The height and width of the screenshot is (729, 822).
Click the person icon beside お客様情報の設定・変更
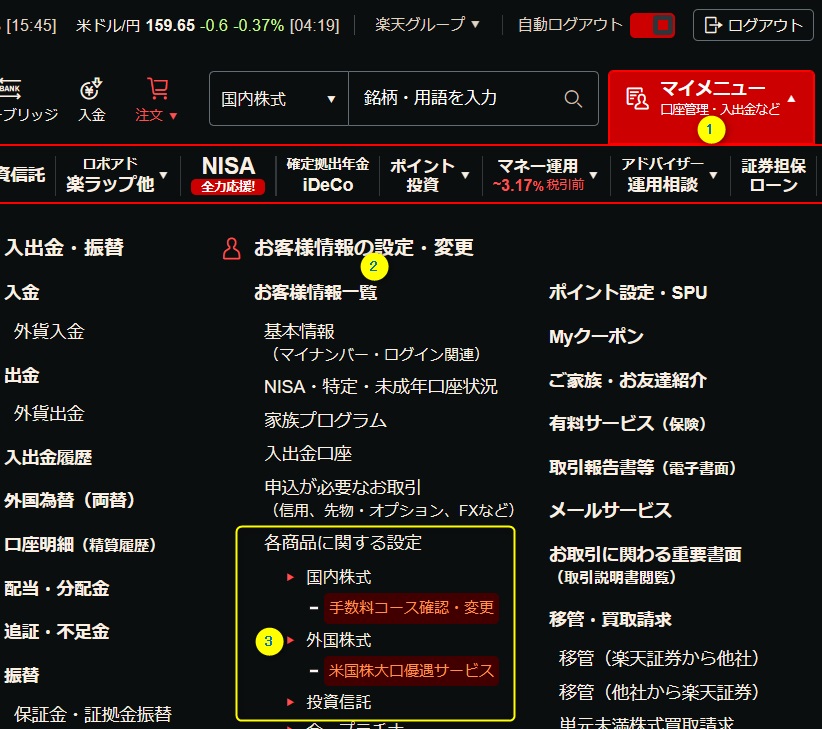coord(231,248)
